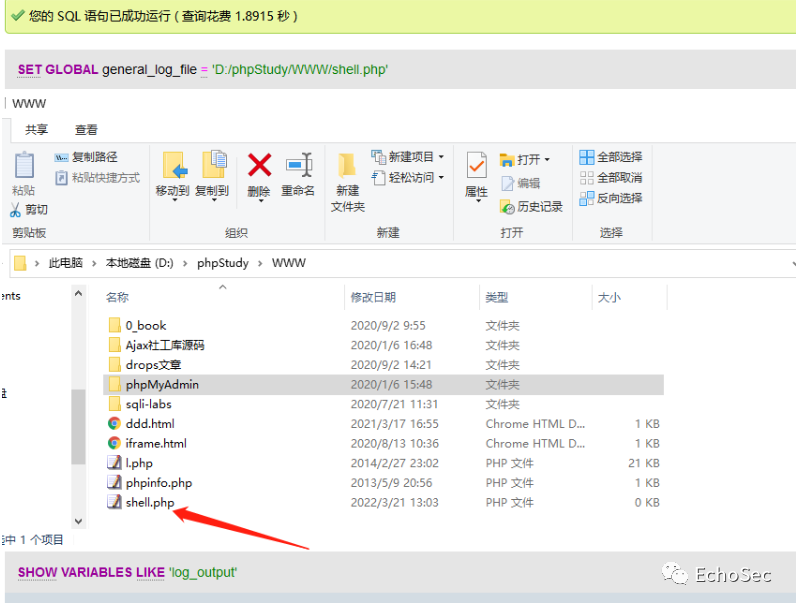797x607 pixels.
Task: Click SHOW VARIABLES LIKE query text
Action: pos(127,572)
